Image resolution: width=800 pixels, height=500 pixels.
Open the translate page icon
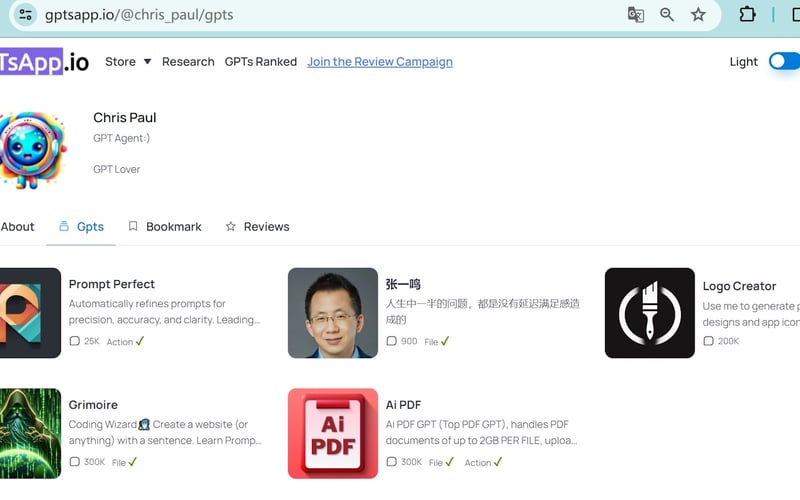coord(635,14)
